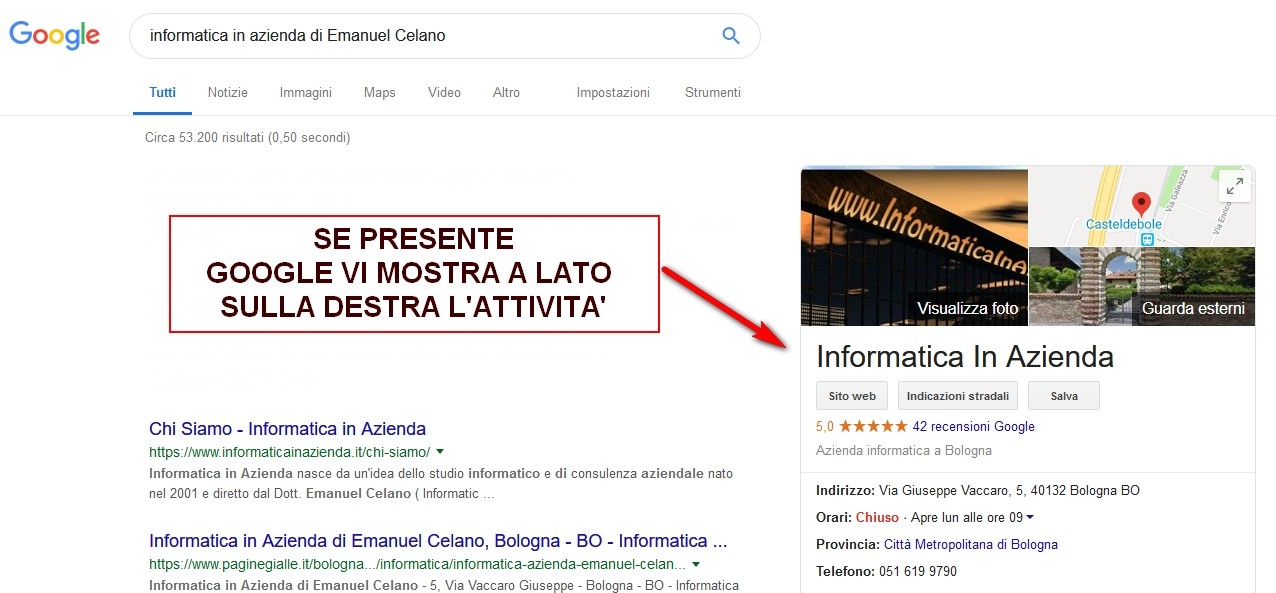Click the 'Azienda informatica a Bologna' text
Image resolution: width=1276 pixels, height=593 pixels.
tap(904, 450)
